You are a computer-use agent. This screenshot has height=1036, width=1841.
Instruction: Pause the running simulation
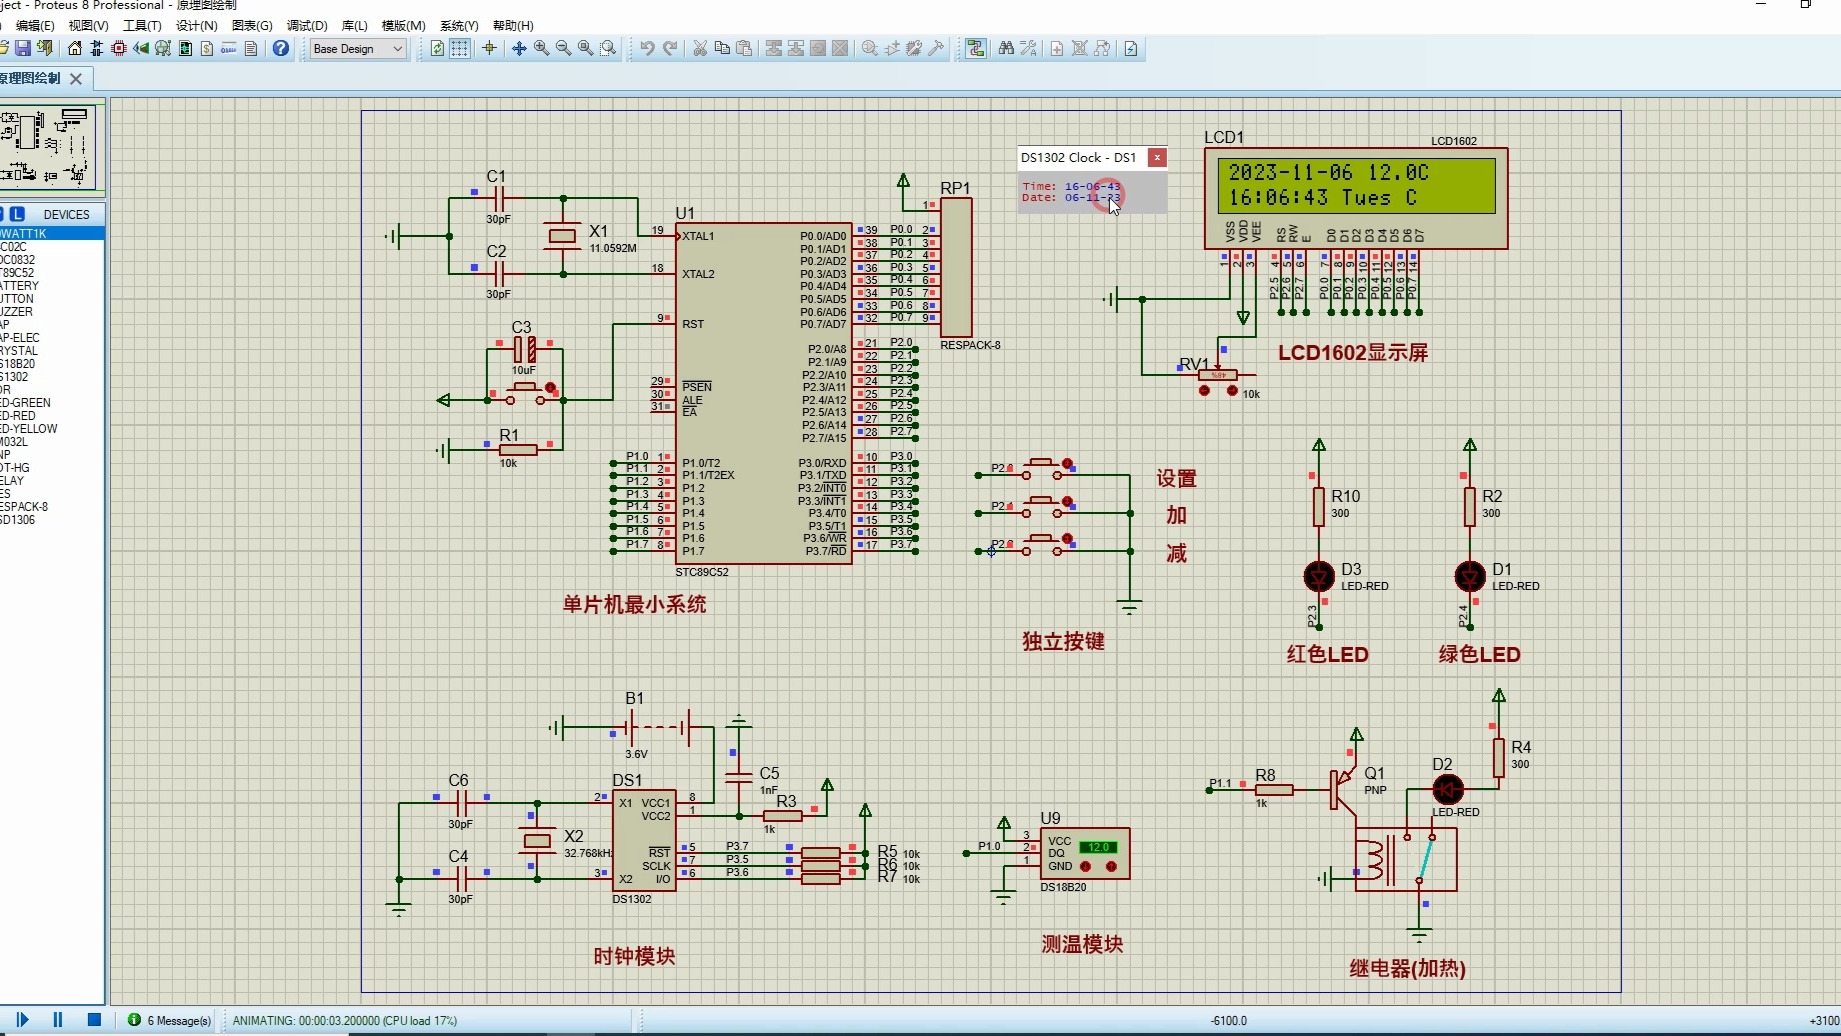(58, 1020)
